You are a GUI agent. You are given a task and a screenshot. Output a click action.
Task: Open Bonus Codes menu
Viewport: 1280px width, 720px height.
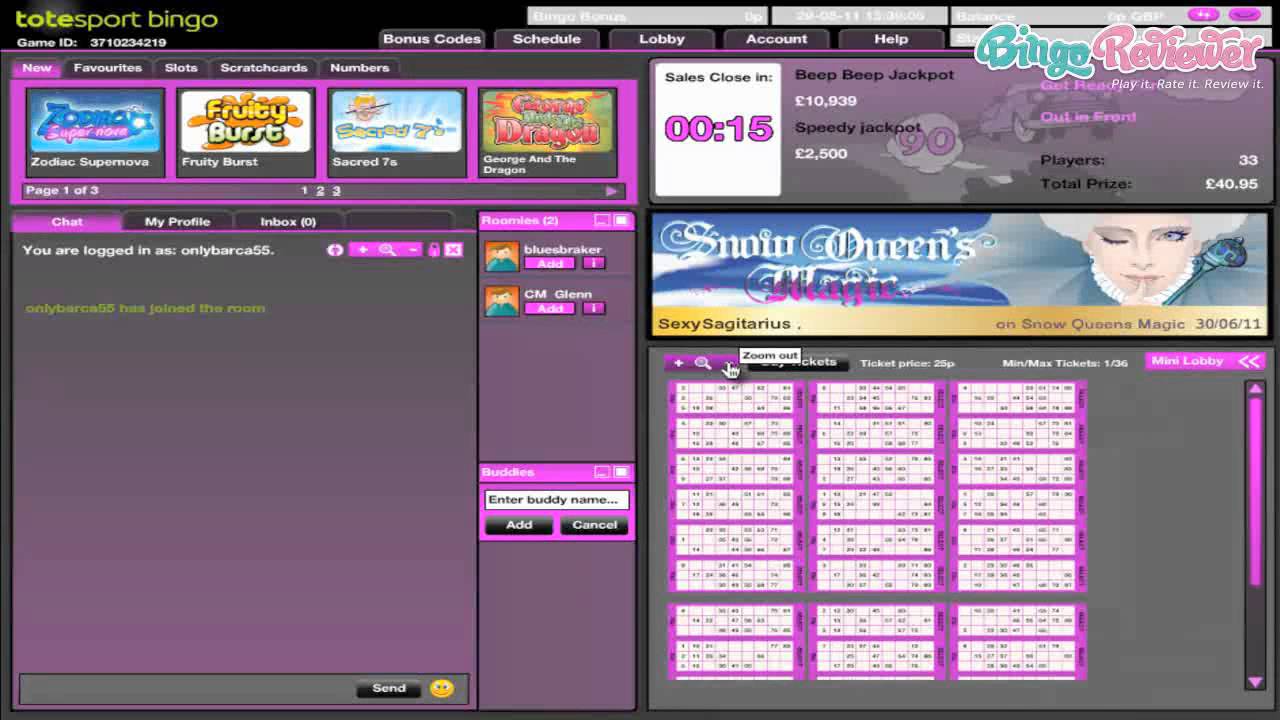click(x=432, y=39)
